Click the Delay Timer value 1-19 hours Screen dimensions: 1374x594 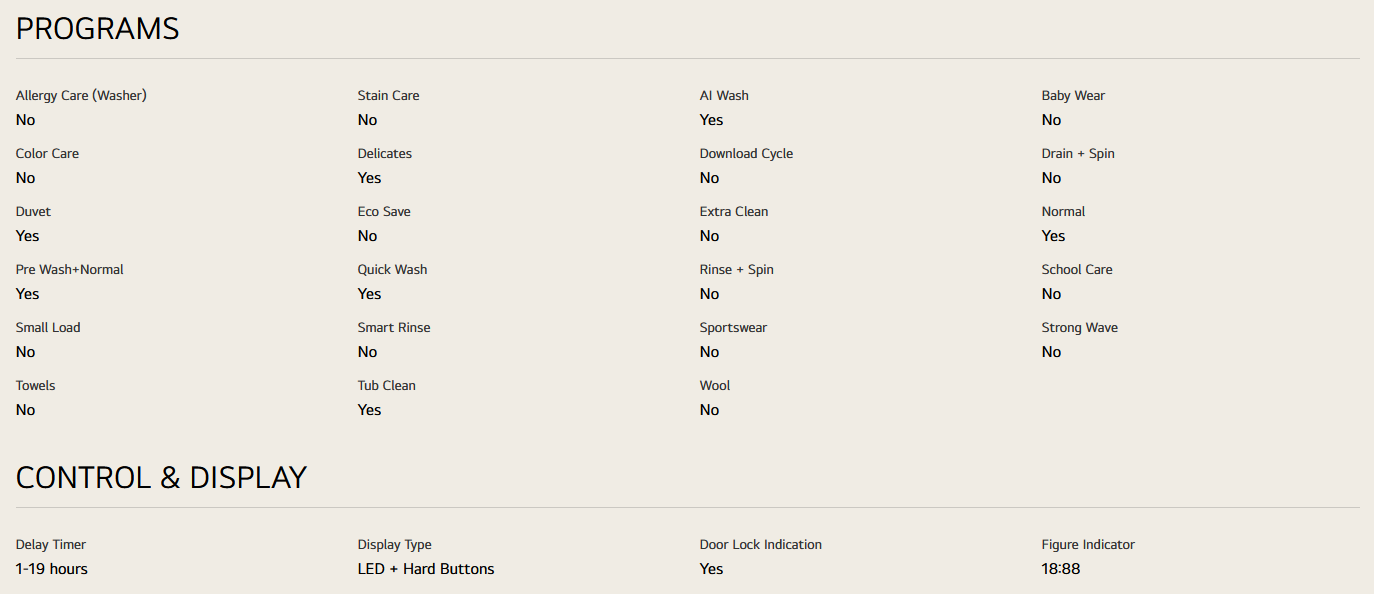coord(52,569)
